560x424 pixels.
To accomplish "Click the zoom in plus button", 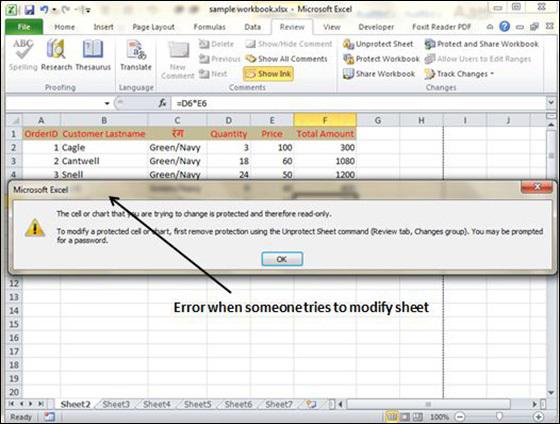I will click(538, 416).
